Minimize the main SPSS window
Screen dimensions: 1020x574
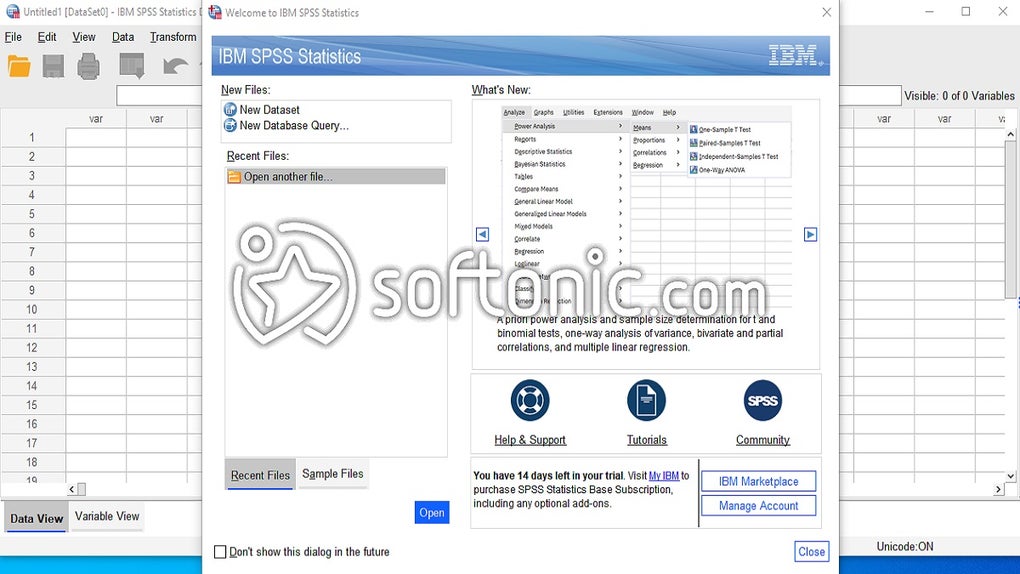point(929,12)
